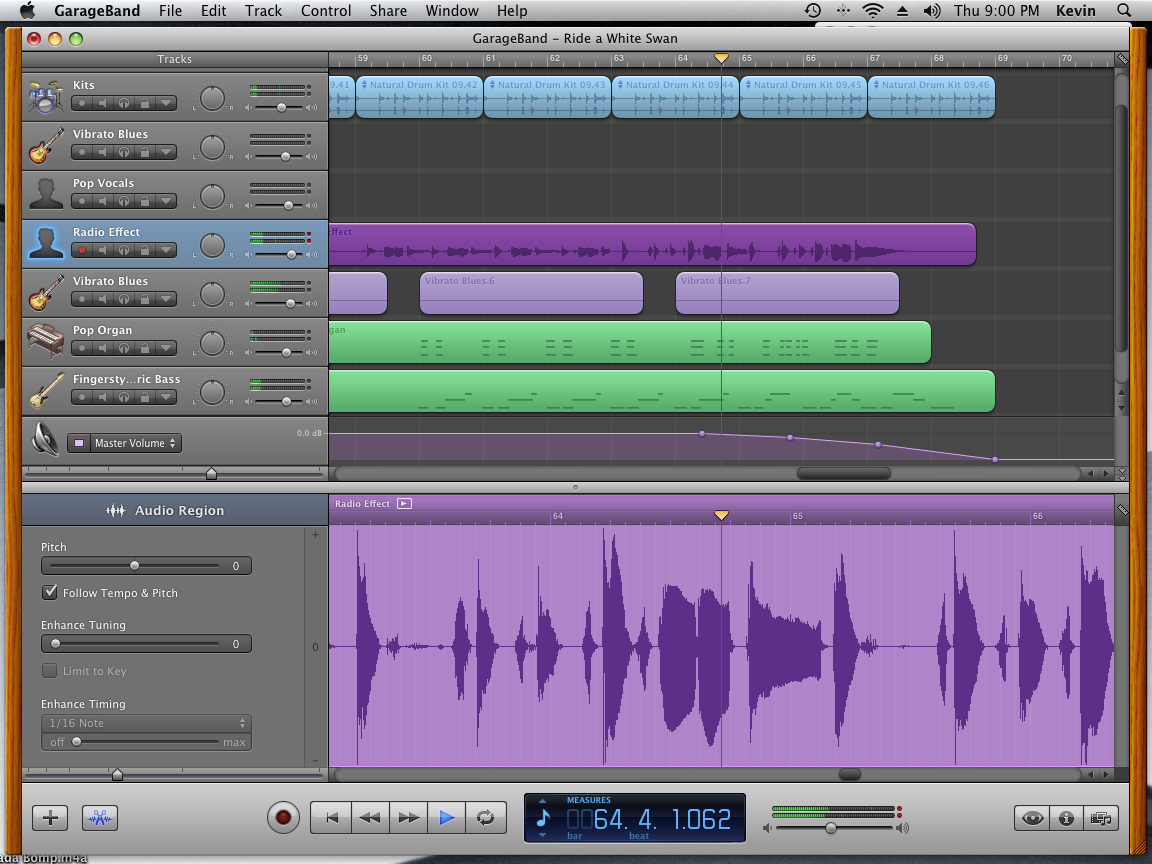Open the Enhance Timing 1/16 Note dropdown
1152x864 pixels.
[x=146, y=723]
